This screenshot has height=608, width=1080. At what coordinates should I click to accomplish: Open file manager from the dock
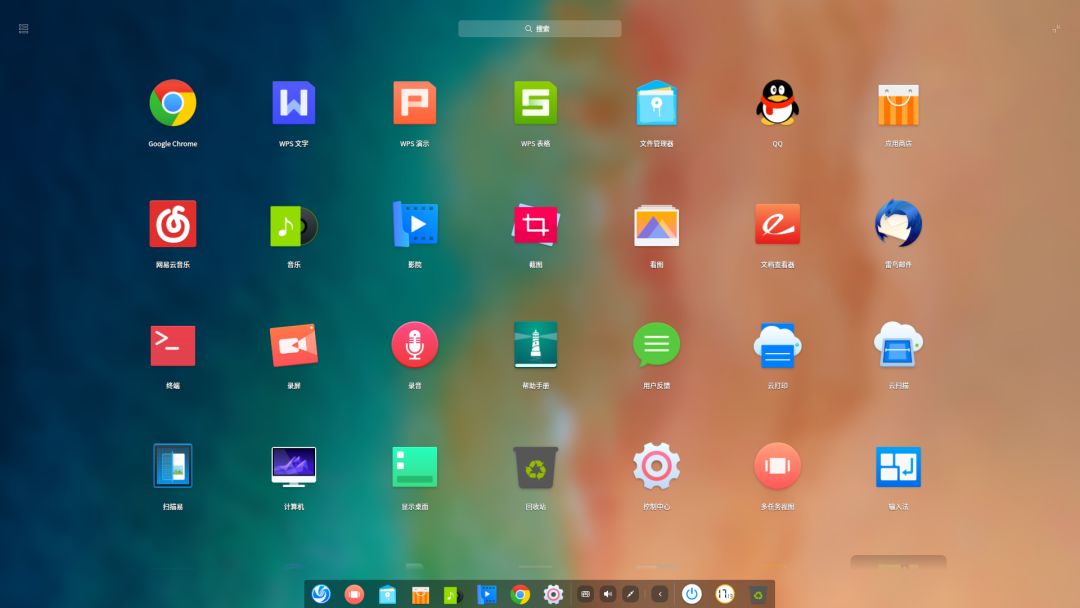click(x=387, y=594)
